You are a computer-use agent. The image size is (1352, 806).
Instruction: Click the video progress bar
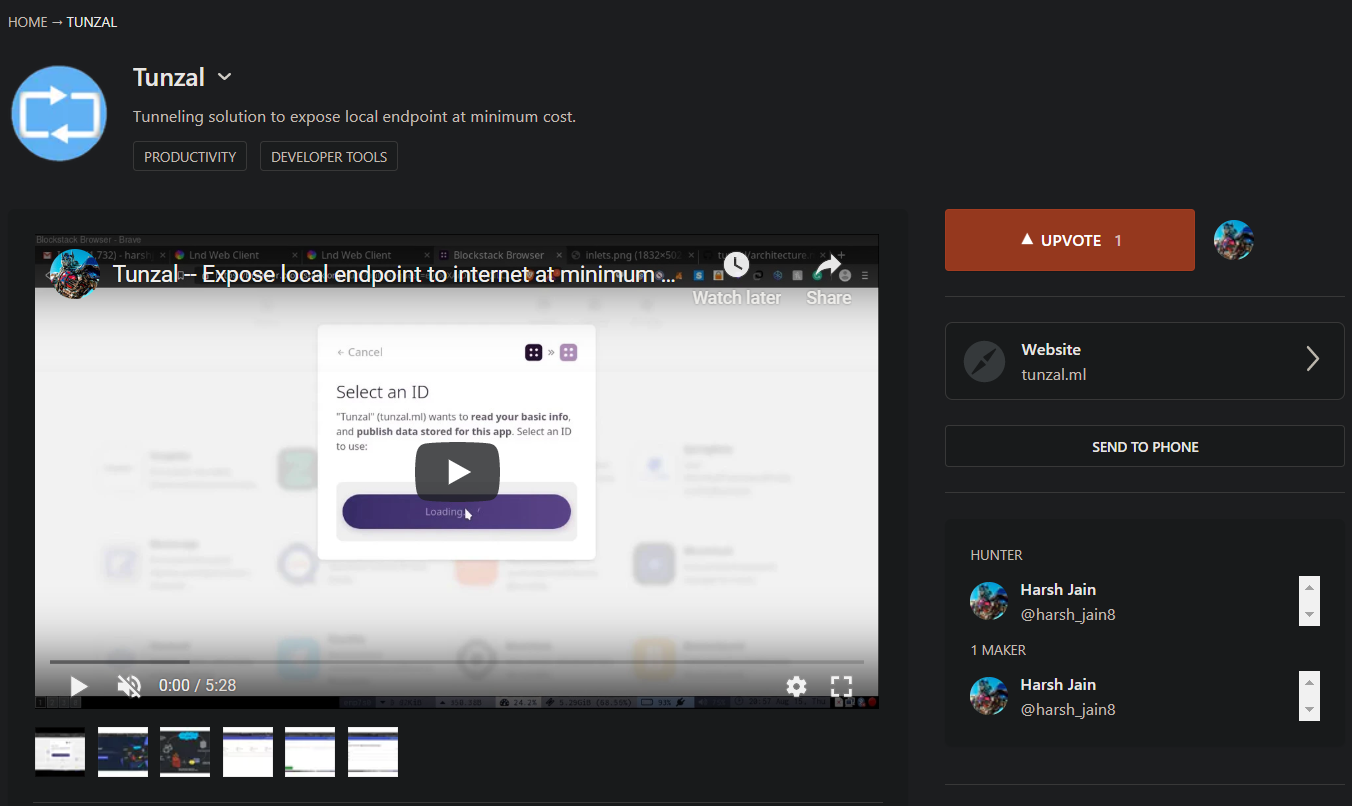457,661
